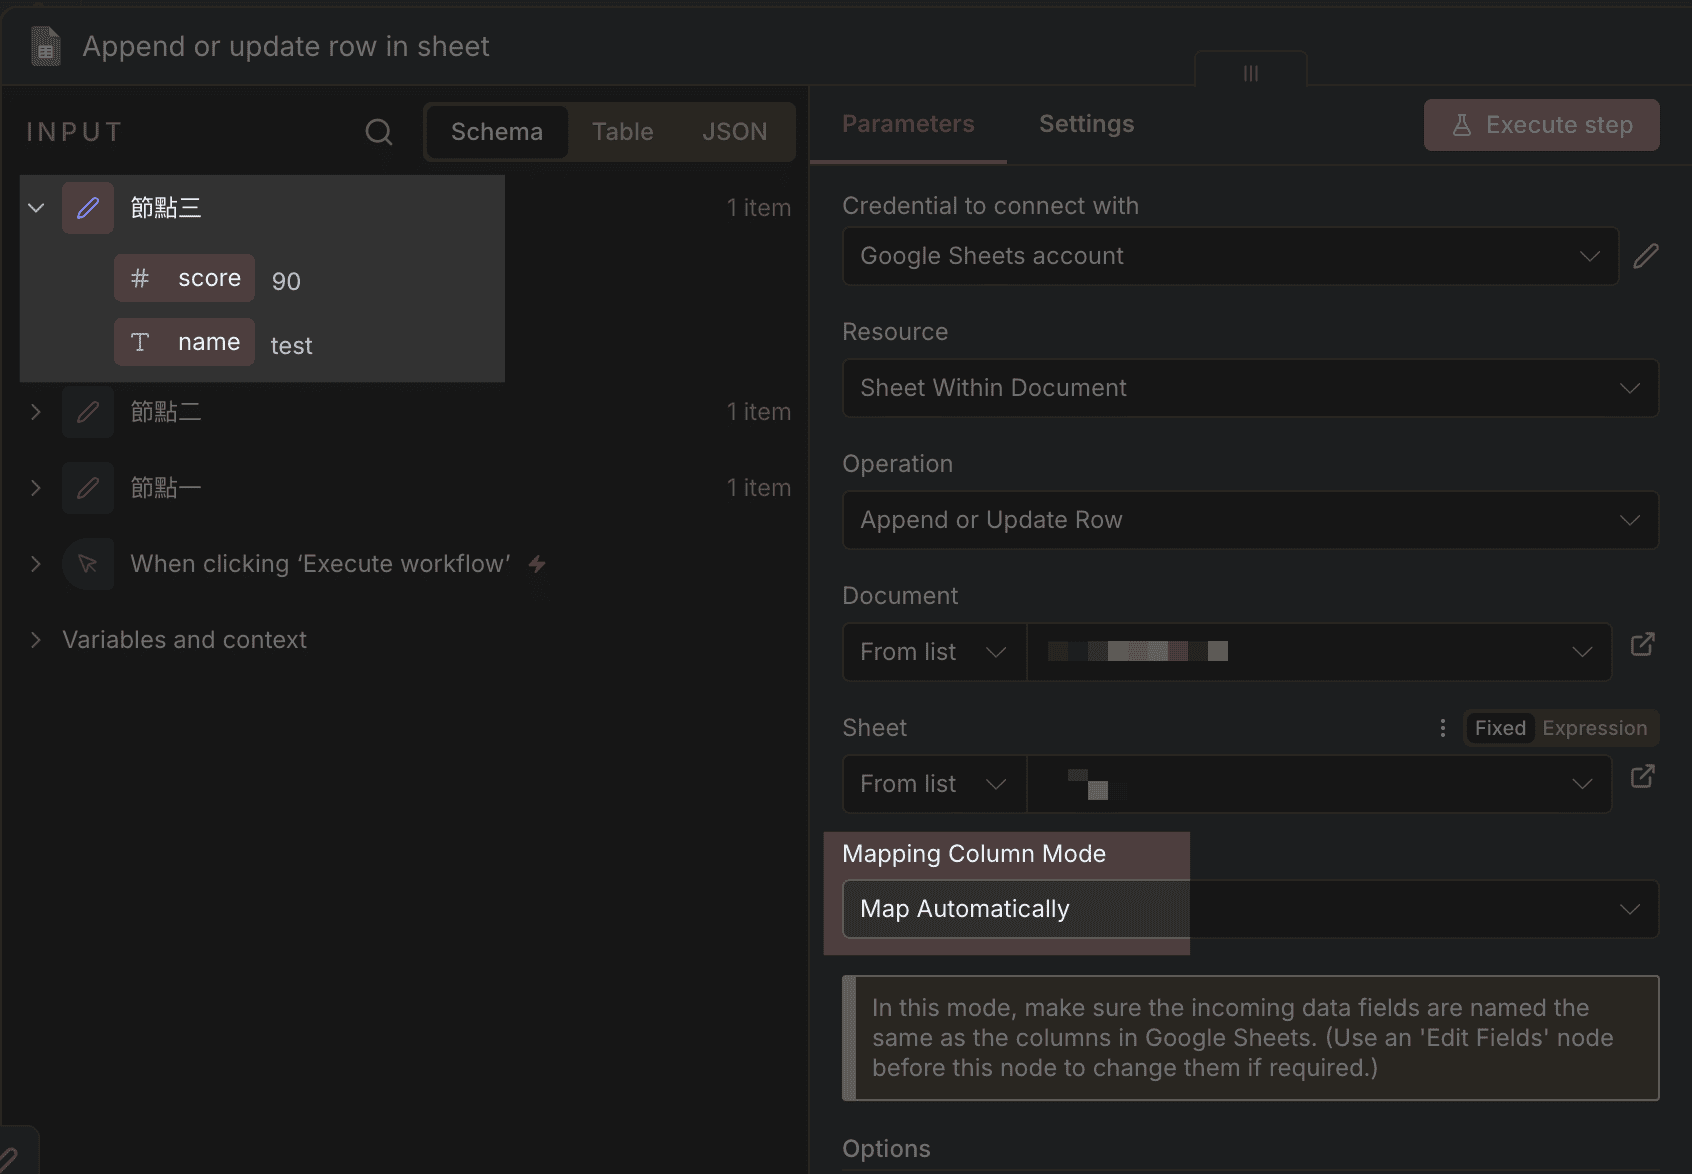Image resolution: width=1692 pixels, height=1174 pixels.
Task: Click the pencil icon to edit the credential
Action: 1645,256
